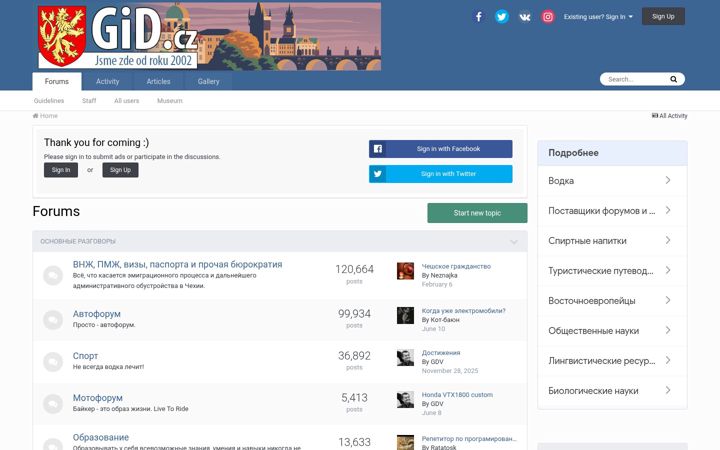Open the VK social icon
The height and width of the screenshot is (450, 720).
tap(524, 17)
